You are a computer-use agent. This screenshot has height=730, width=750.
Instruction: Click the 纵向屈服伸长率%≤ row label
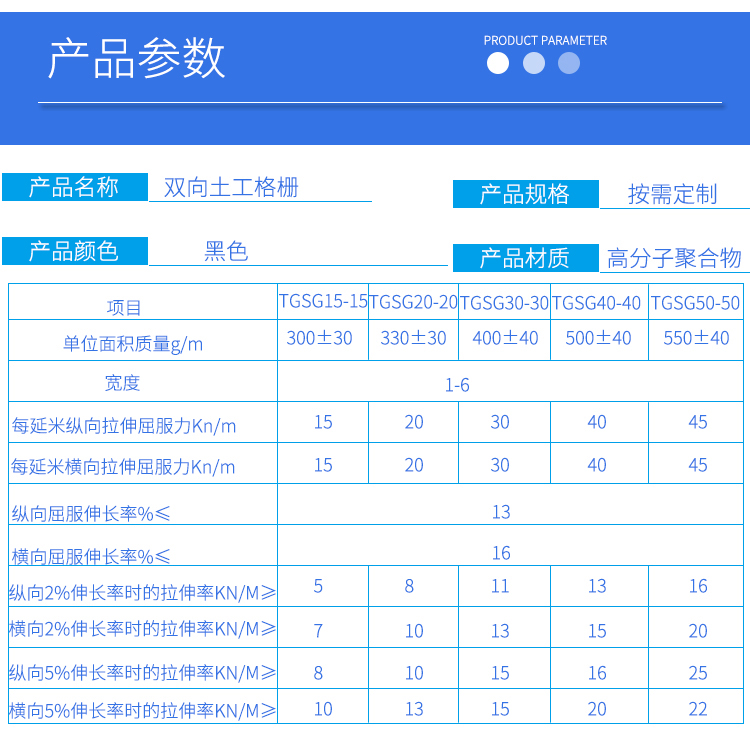[x=91, y=514]
